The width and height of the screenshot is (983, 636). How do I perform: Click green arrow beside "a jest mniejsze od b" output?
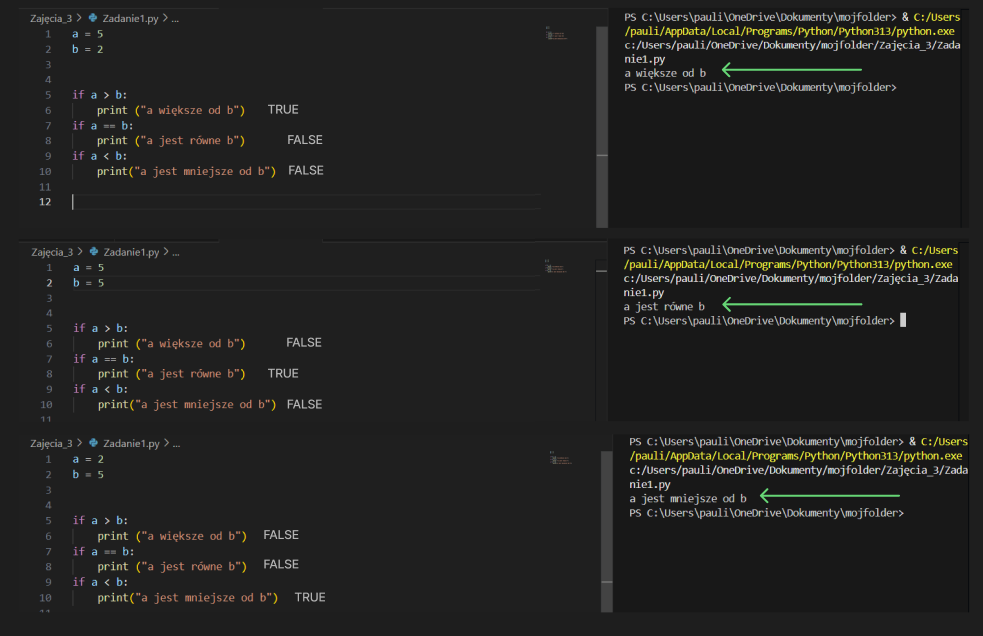(x=830, y=495)
